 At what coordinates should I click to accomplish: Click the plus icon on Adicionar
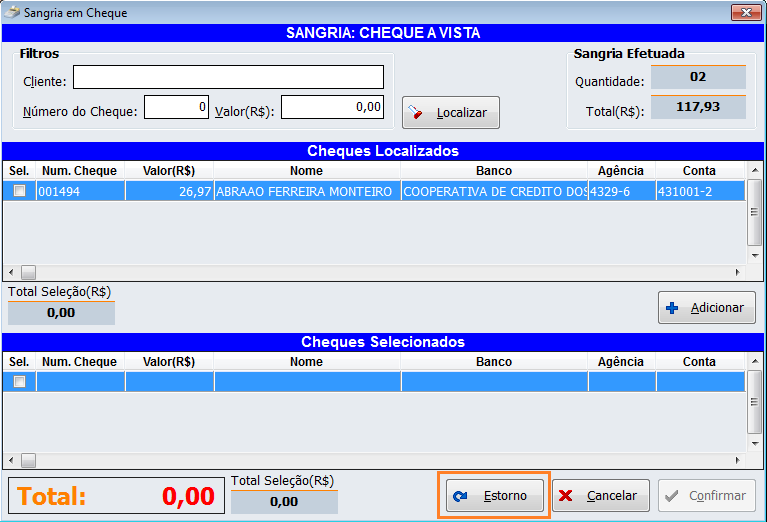tap(673, 308)
